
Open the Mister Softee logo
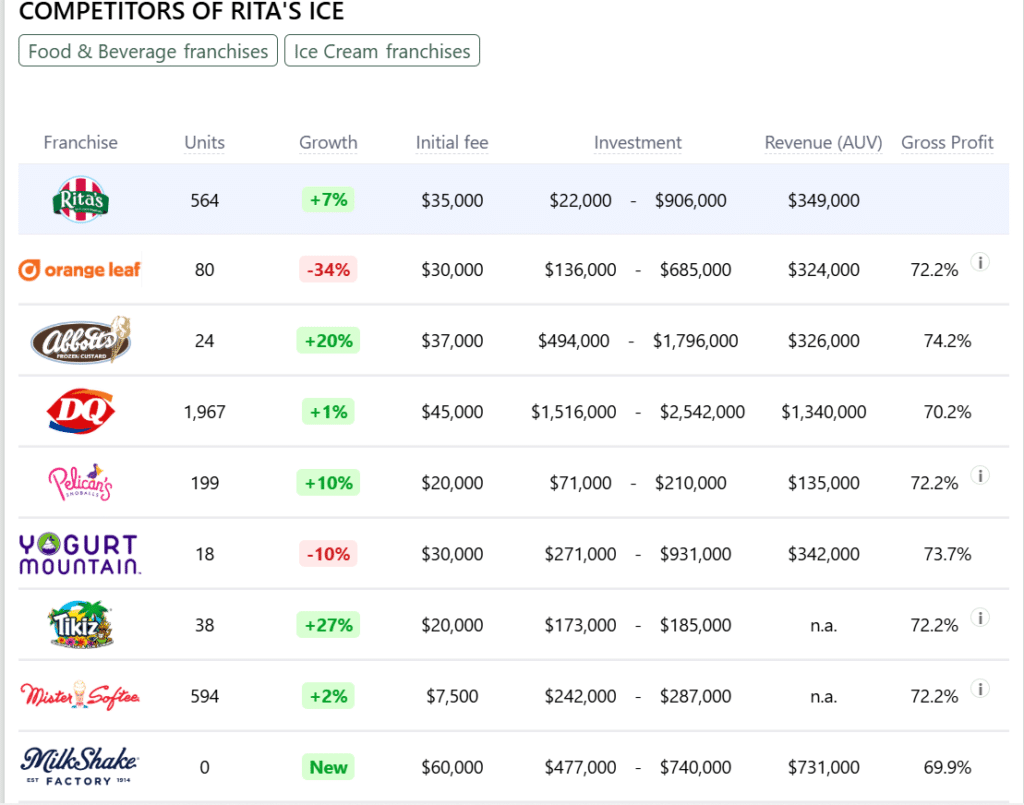point(80,696)
